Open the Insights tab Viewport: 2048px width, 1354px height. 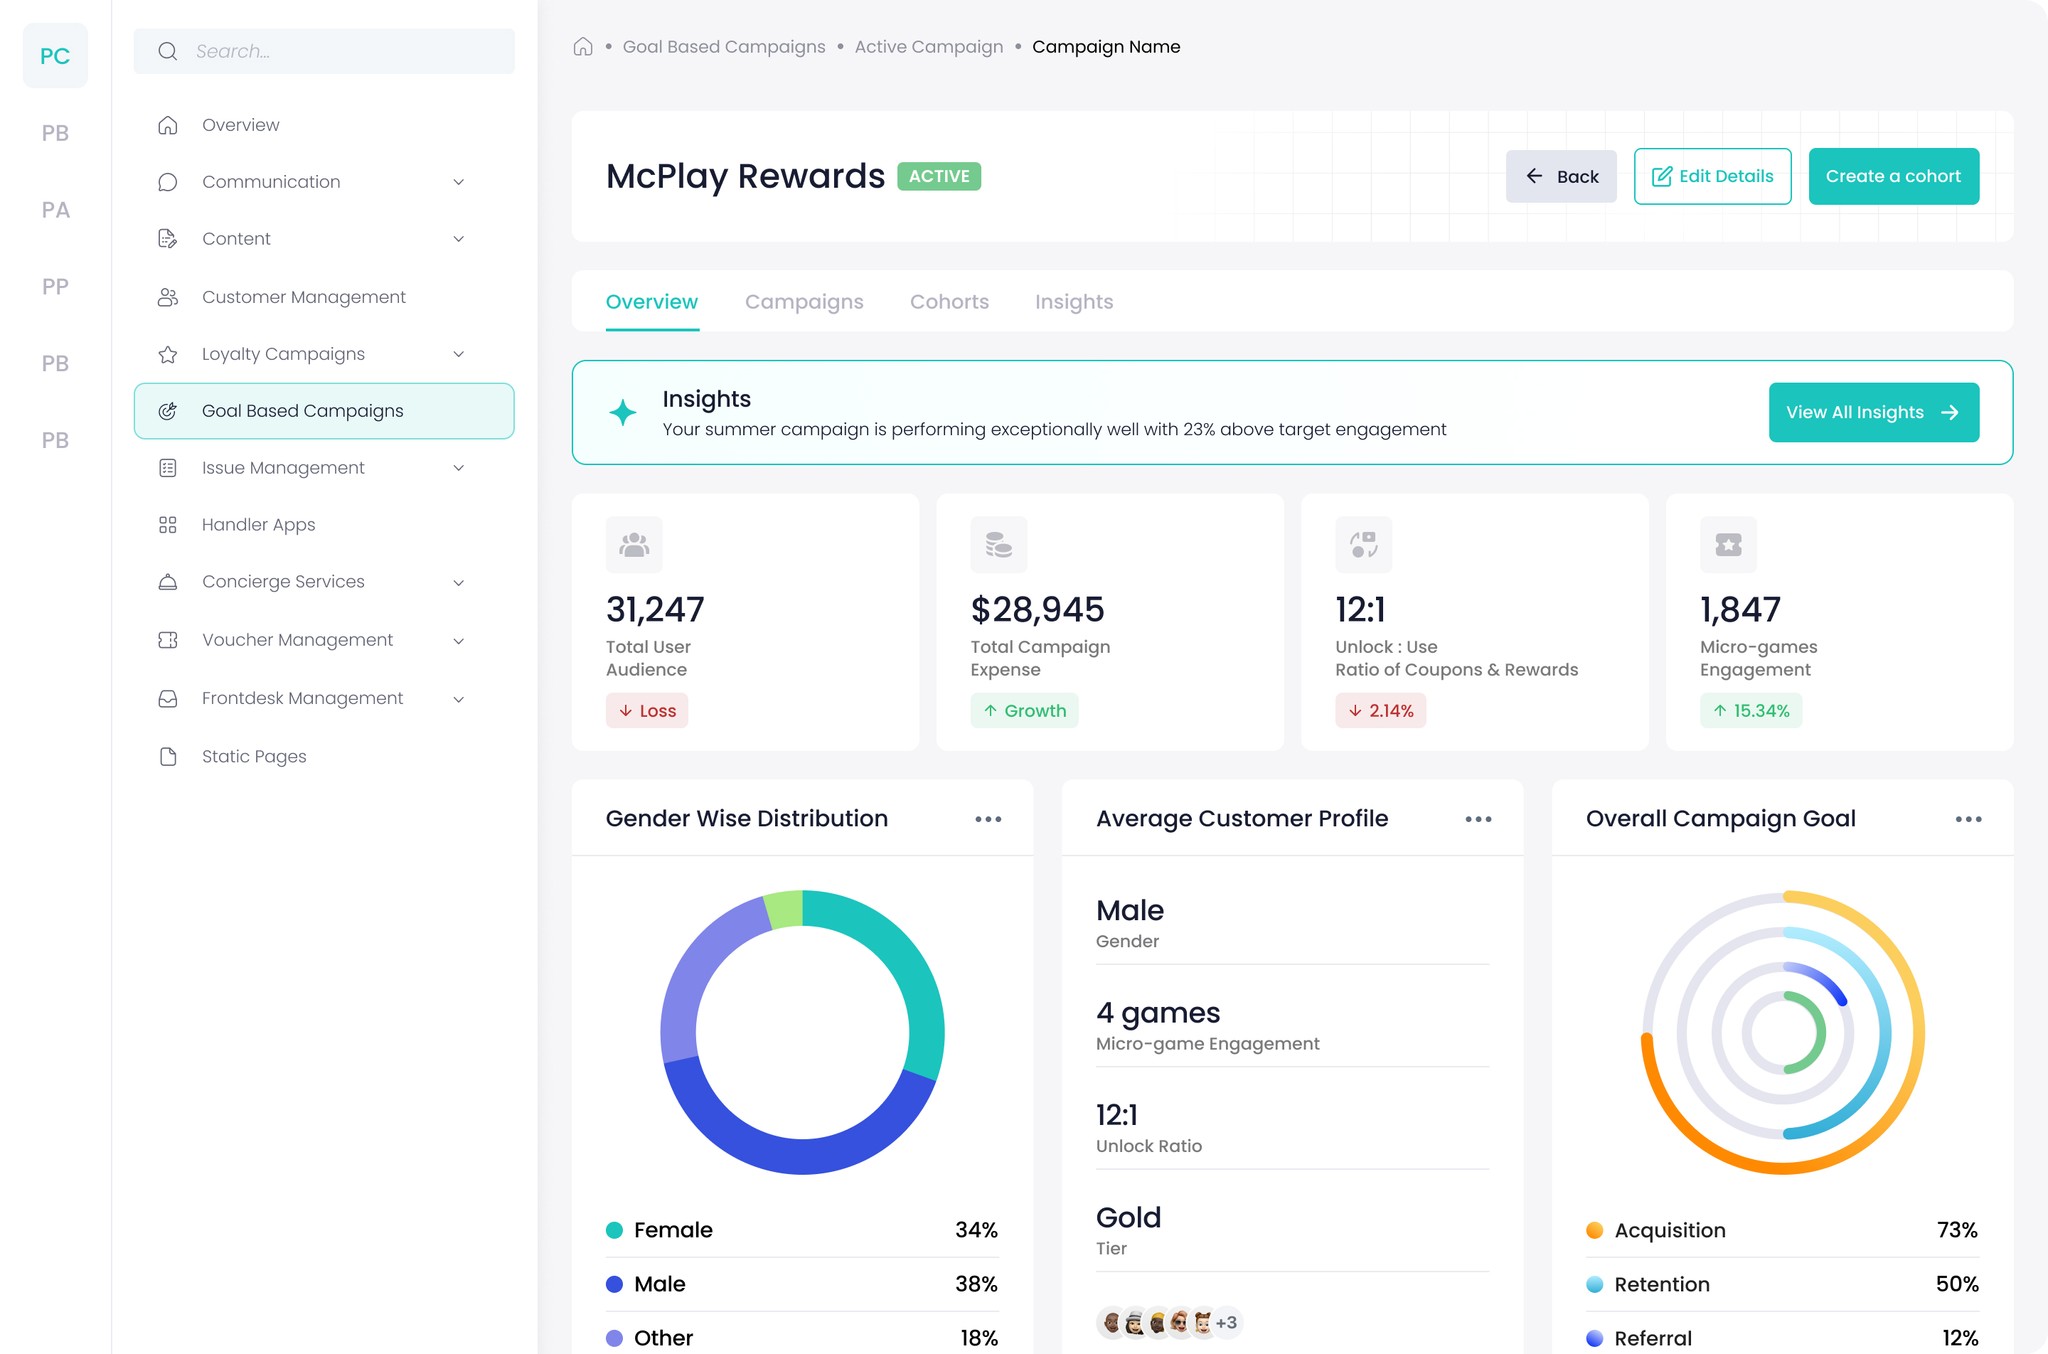(x=1073, y=302)
